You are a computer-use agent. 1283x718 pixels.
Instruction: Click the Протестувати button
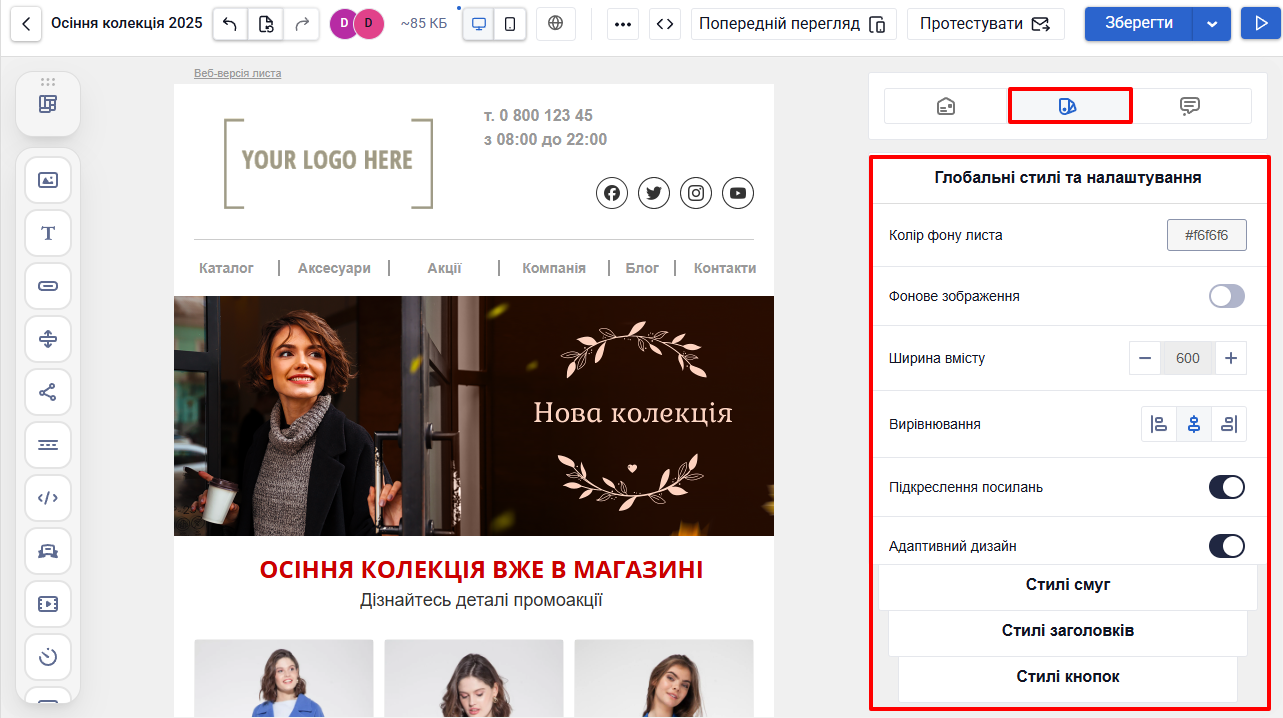tap(985, 24)
